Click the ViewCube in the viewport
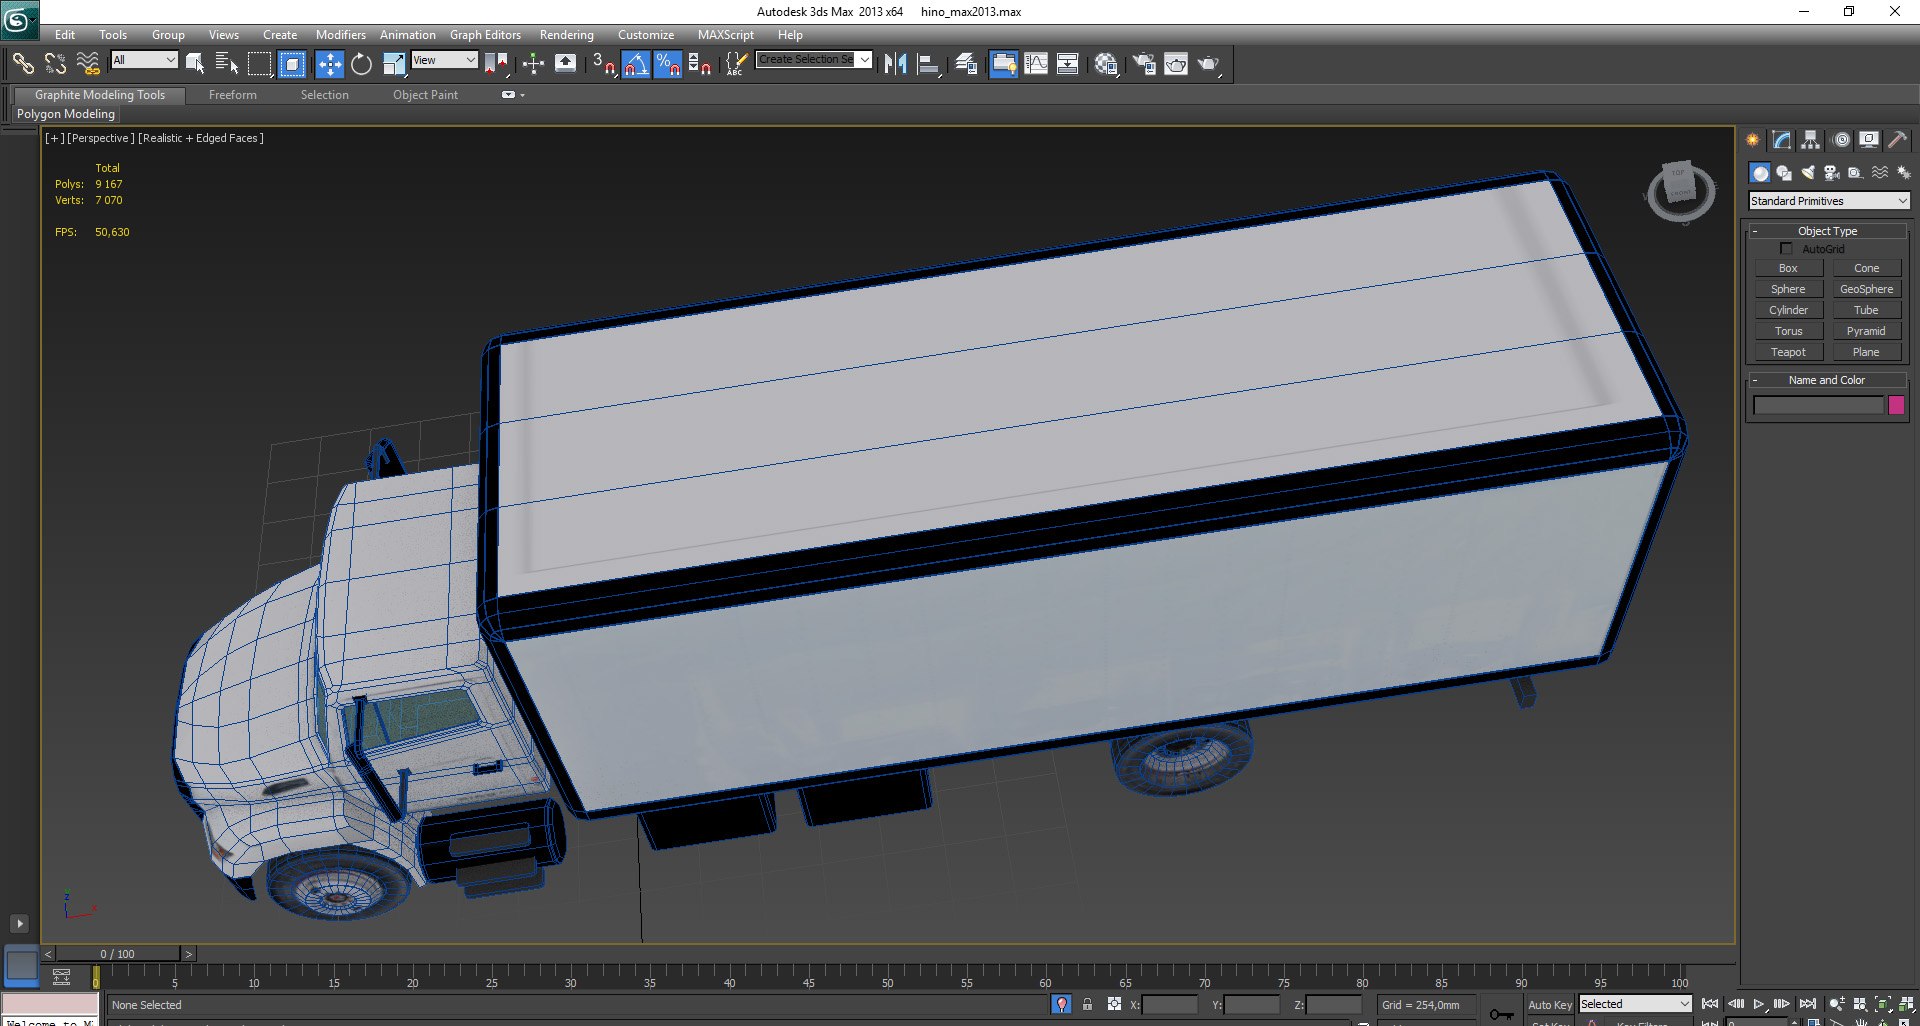Image resolution: width=1920 pixels, height=1026 pixels. coord(1680,191)
